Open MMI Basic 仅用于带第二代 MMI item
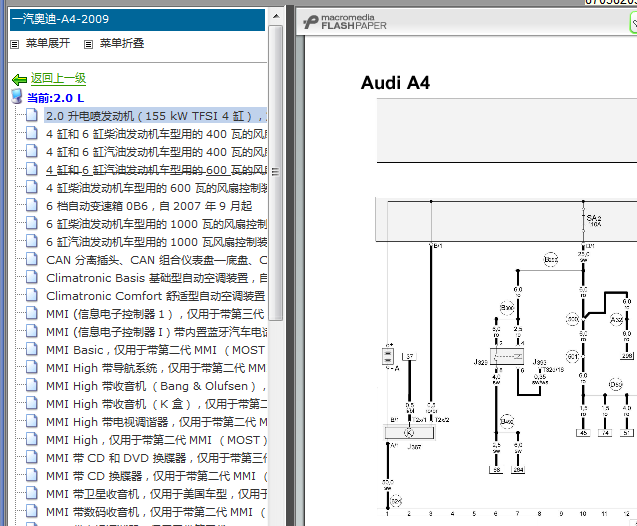637x526 pixels. (156, 350)
